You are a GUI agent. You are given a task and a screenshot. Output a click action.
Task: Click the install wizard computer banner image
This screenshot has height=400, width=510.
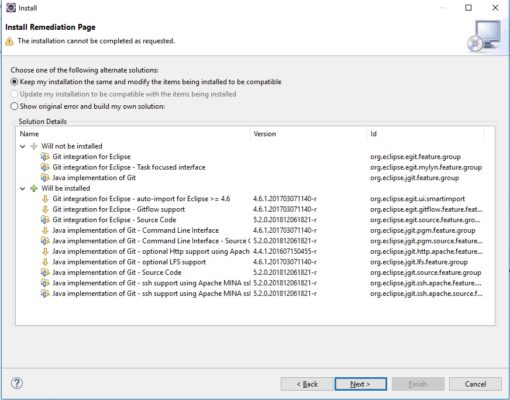[484, 36]
